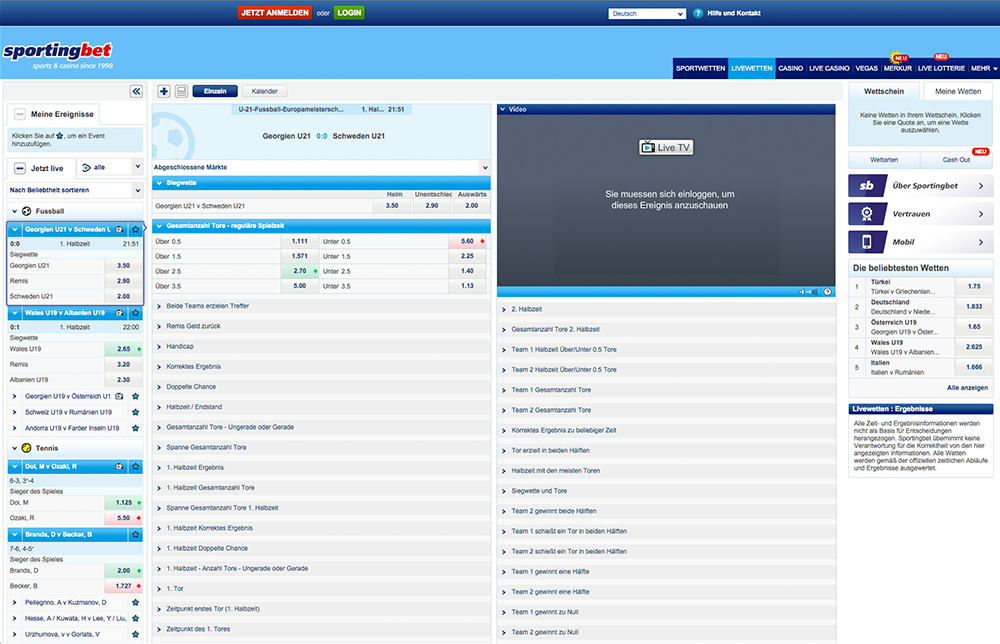Mute the video player volume icon
This screenshot has height=644, width=1000.
[801, 291]
